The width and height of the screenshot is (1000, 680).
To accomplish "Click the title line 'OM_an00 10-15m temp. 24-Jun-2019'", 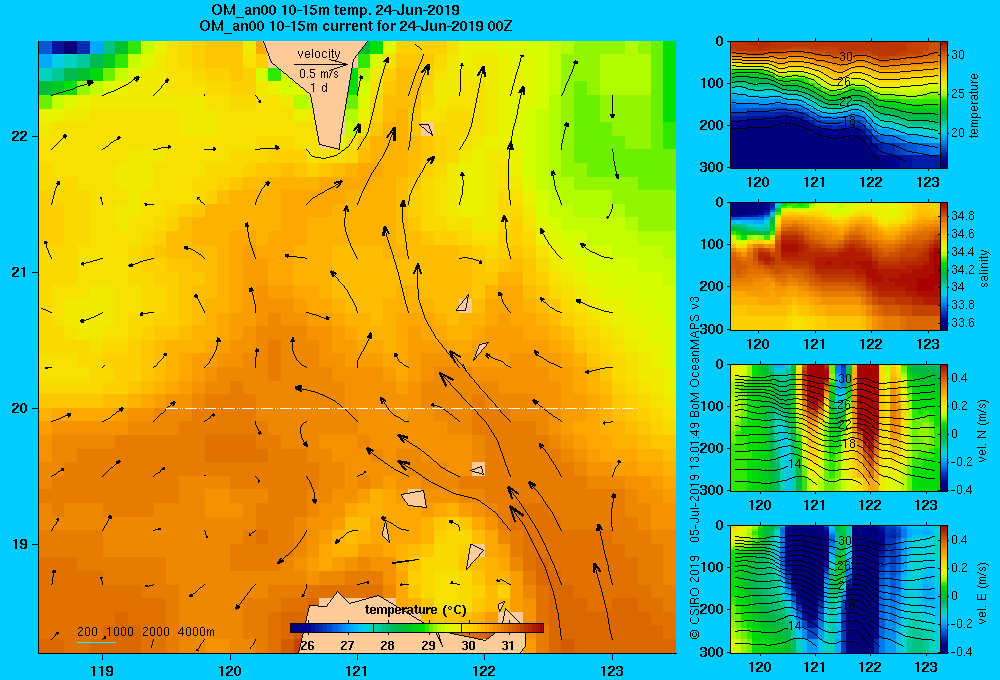I will pyautogui.click(x=335, y=10).
